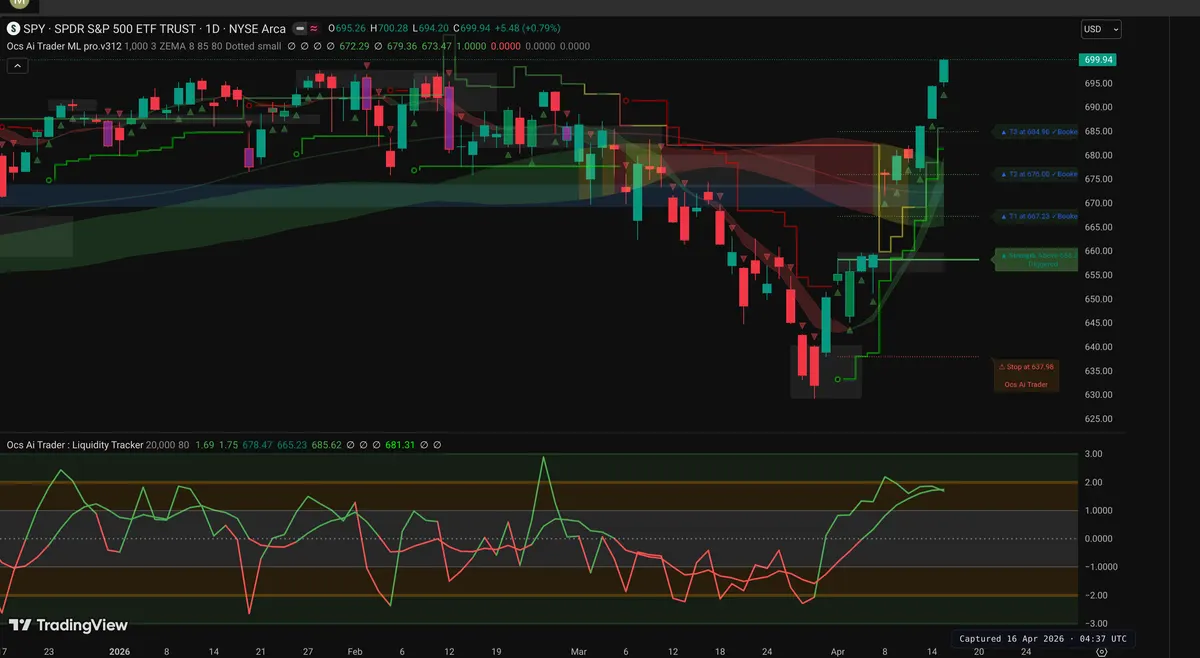Click the close value C699.94 in the header
1200x658 pixels.
(x=470, y=29)
